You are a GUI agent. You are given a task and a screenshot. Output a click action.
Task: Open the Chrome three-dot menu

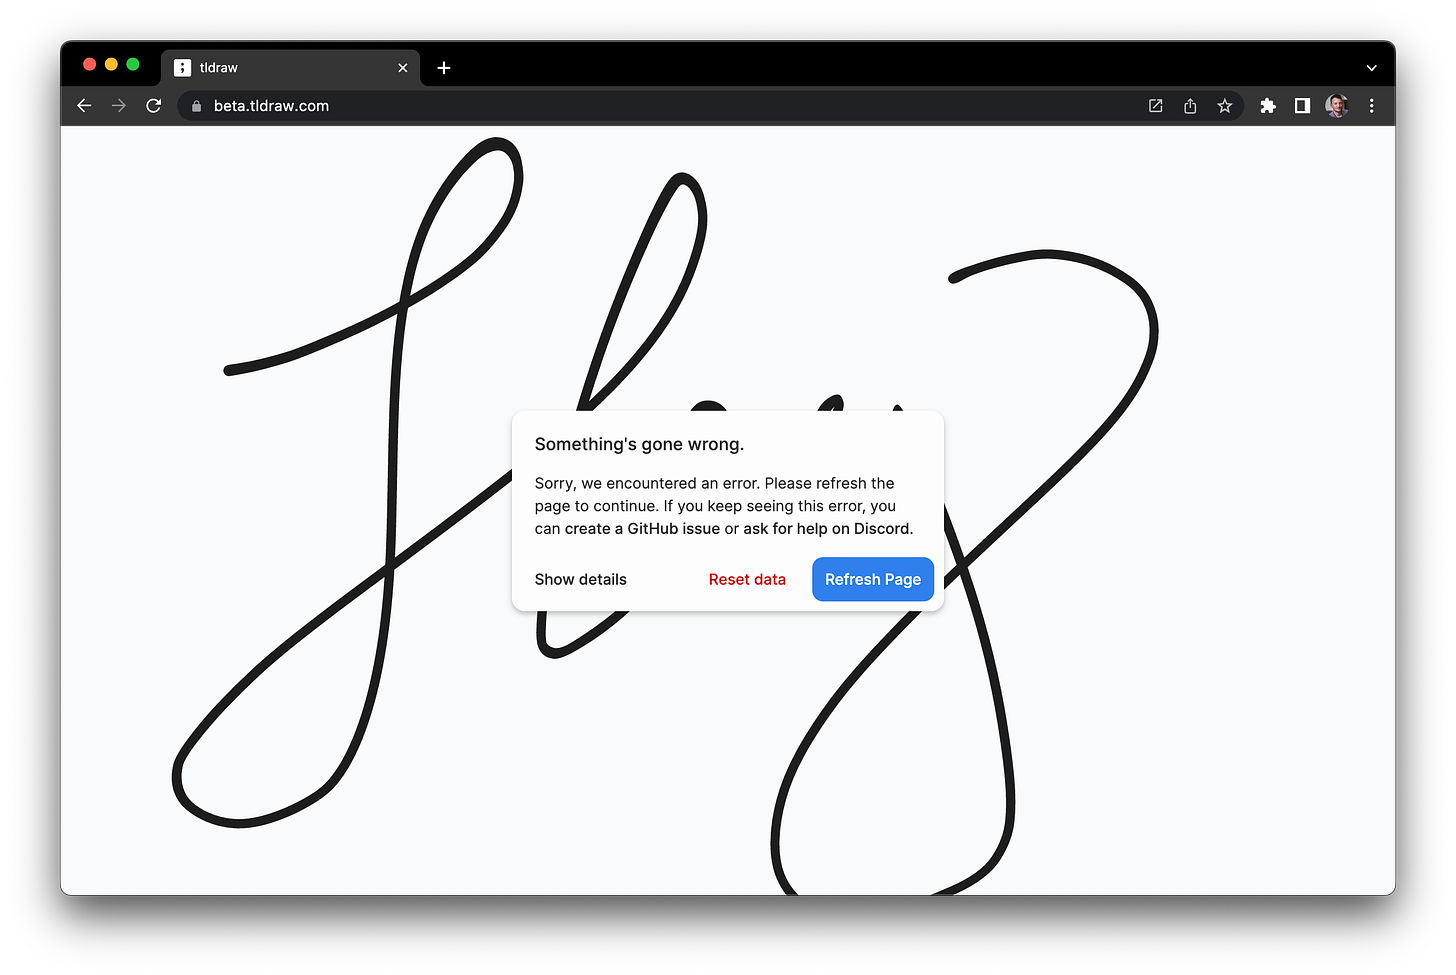point(1372,106)
